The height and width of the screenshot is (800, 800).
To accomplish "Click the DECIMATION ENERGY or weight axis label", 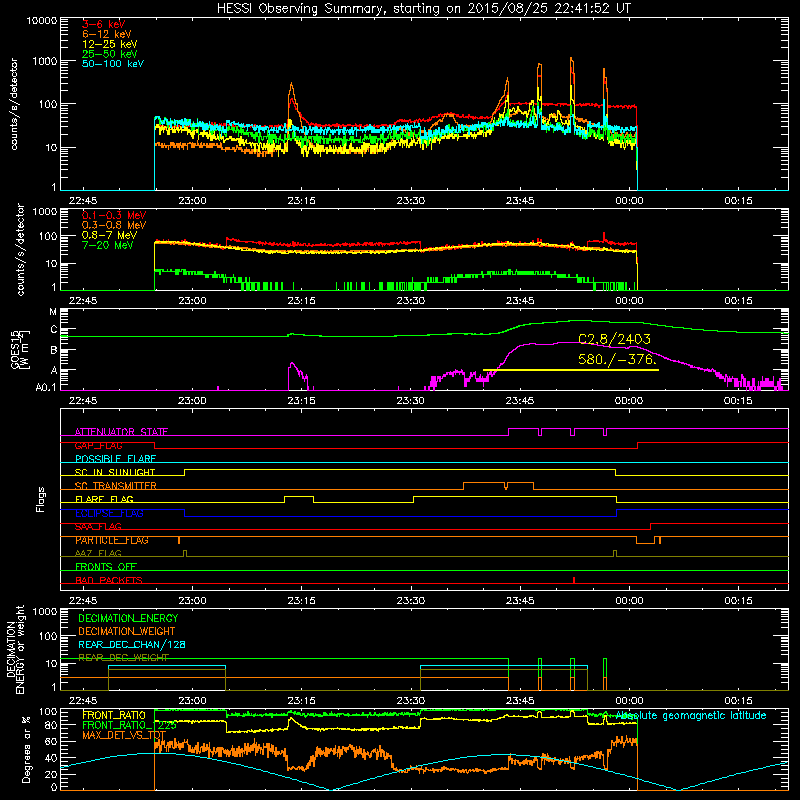I will click(x=15, y=649).
